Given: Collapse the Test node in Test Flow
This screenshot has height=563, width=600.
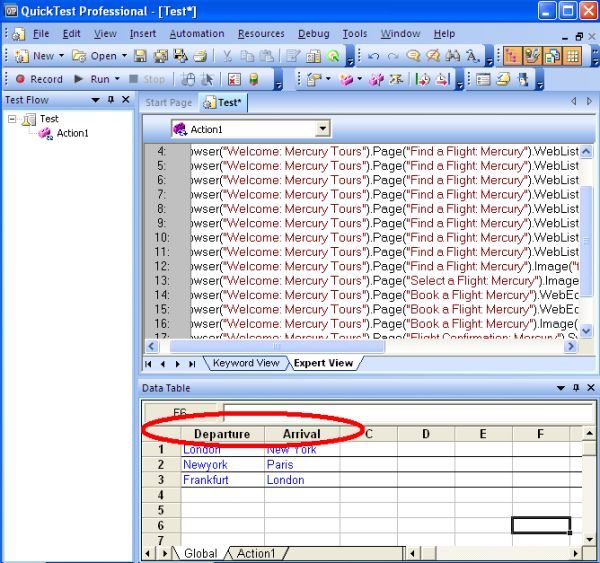Looking at the screenshot, I should [x=12, y=119].
